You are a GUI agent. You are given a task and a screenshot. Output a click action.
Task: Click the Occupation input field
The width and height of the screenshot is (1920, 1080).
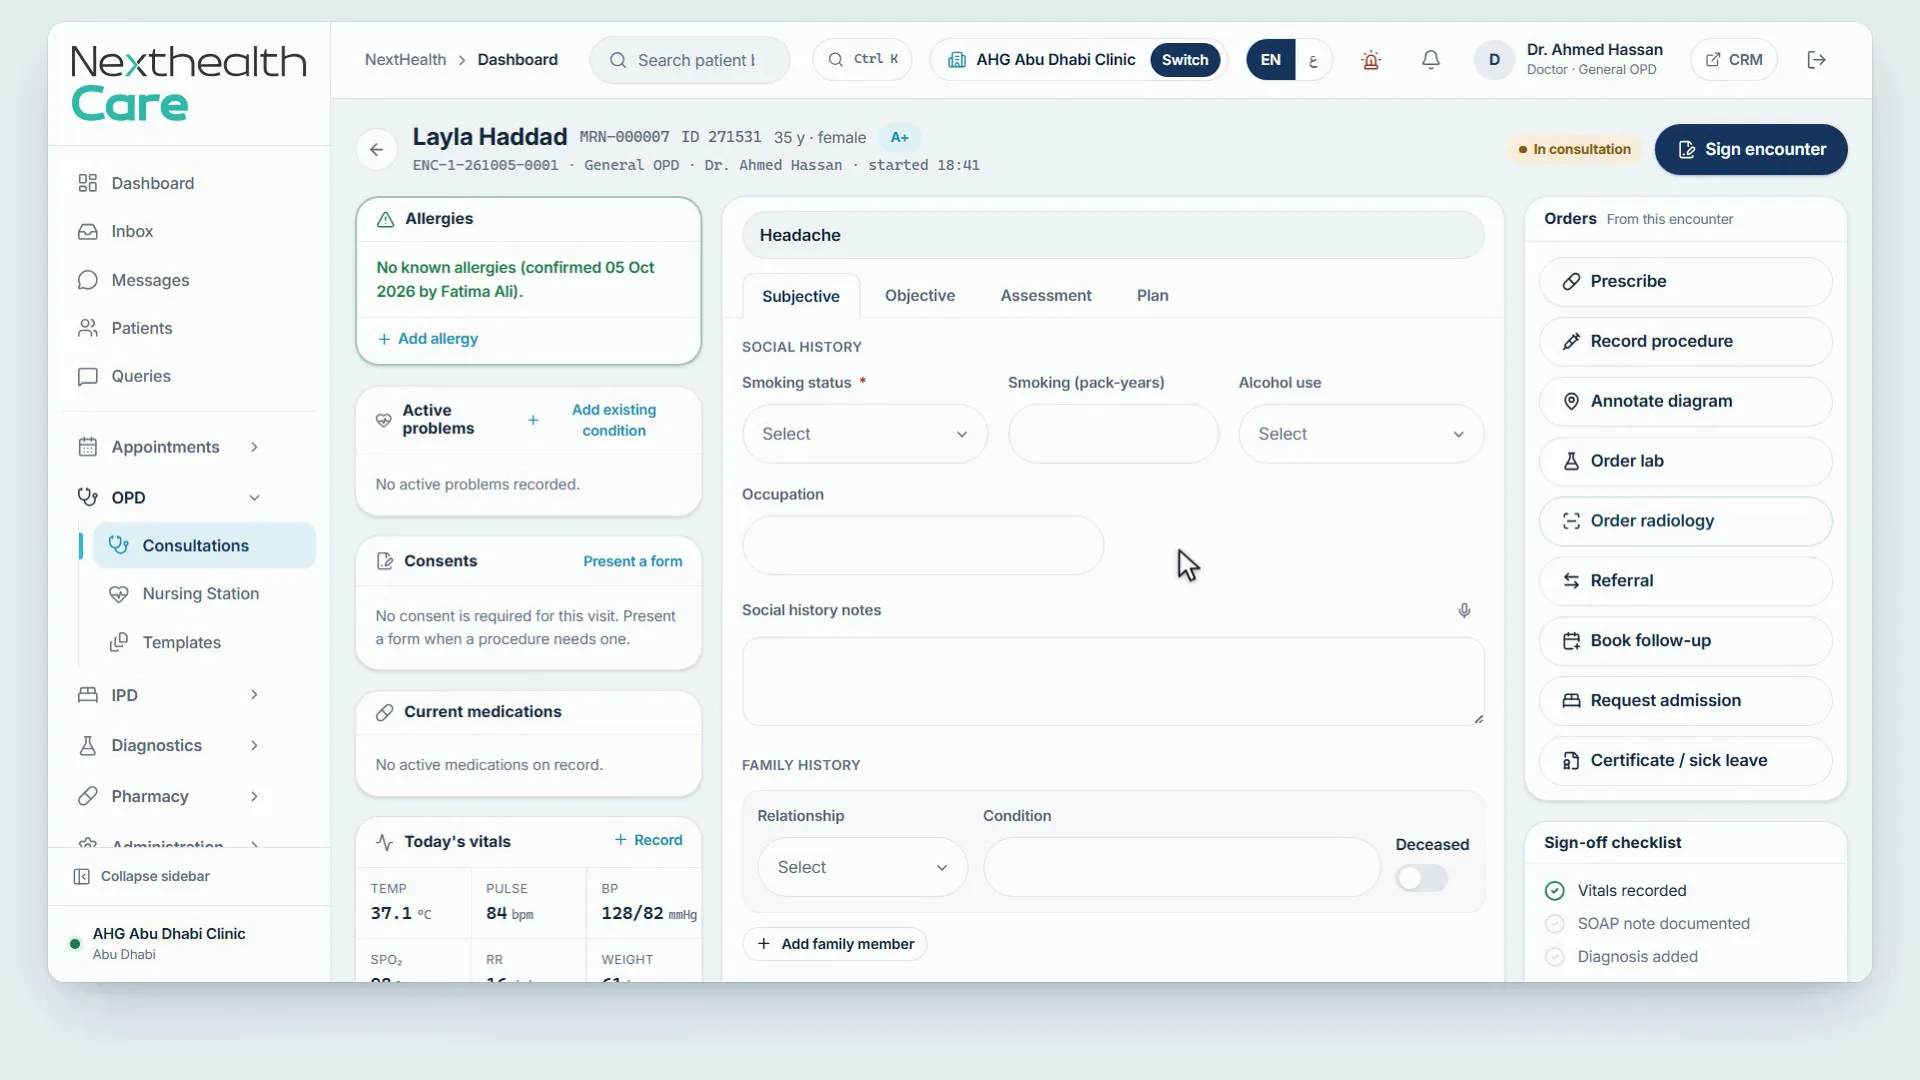click(923, 545)
